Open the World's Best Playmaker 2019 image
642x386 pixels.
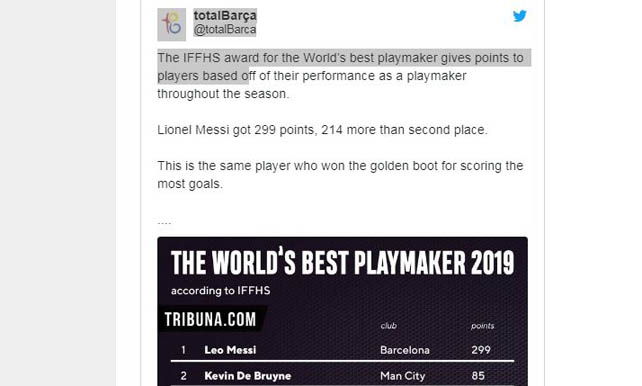(342, 311)
